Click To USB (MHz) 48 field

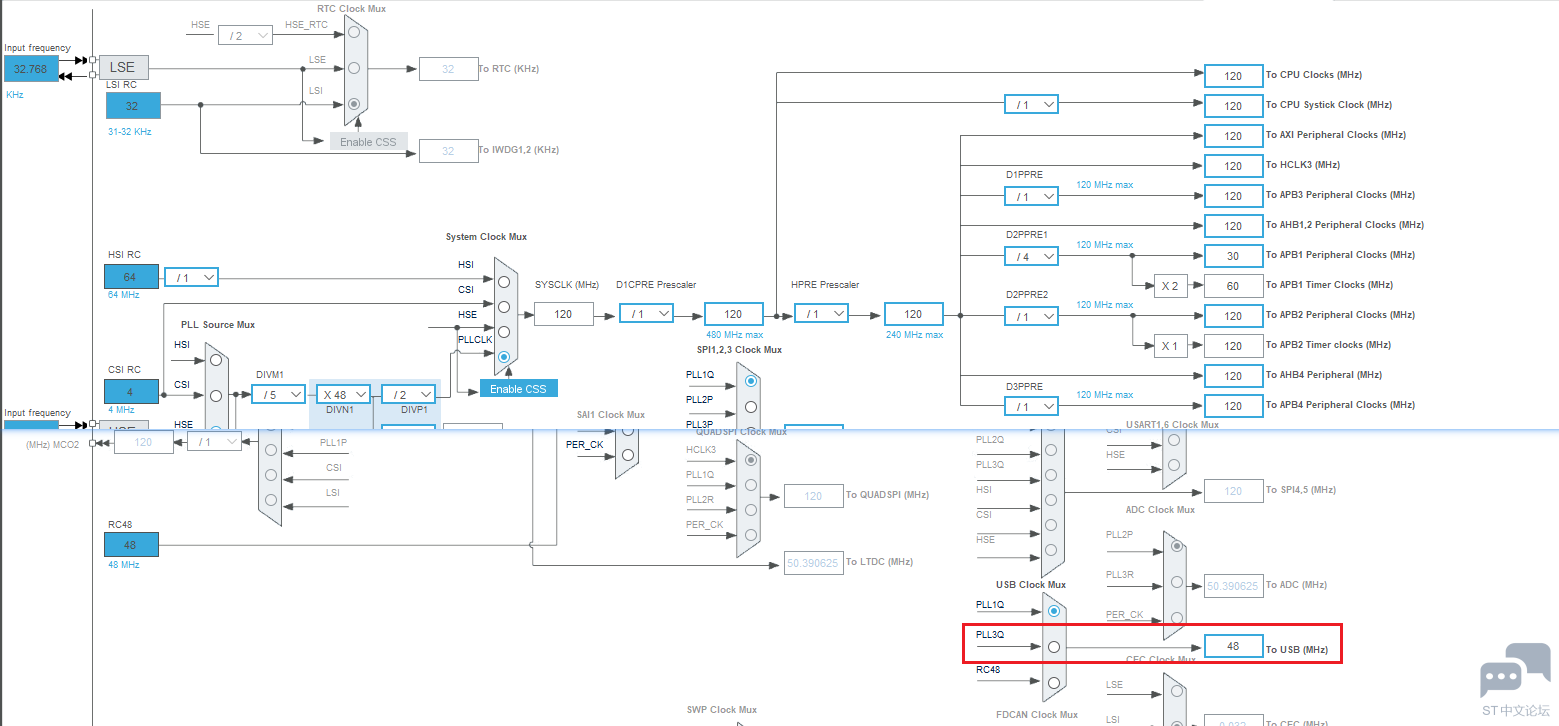[x=1233, y=646]
